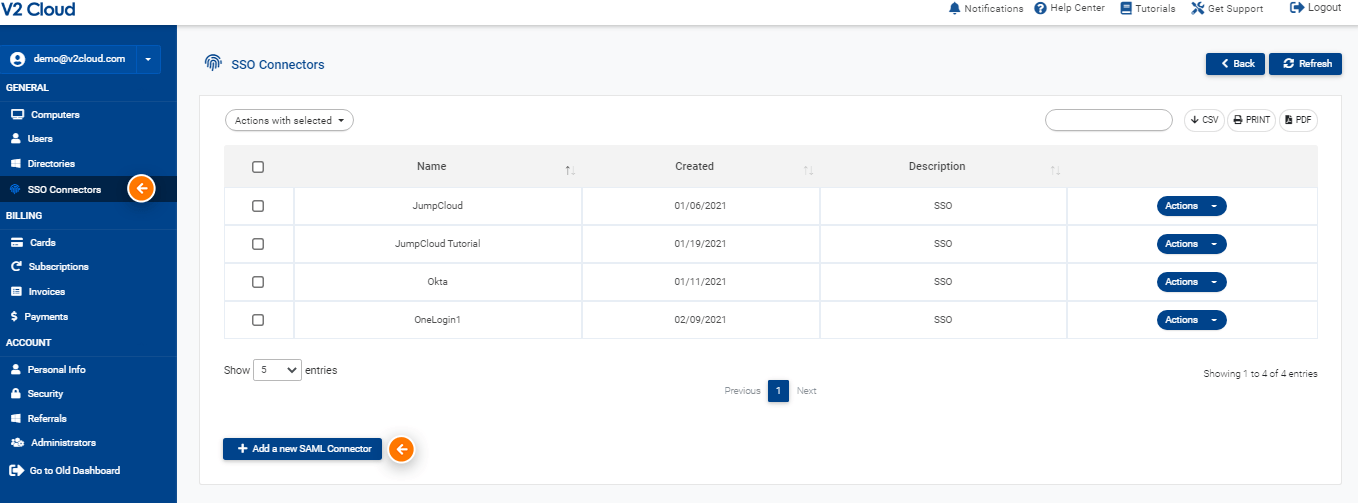Tick the checkbox for JumpCloud row
The image size is (1358, 503).
click(258, 206)
